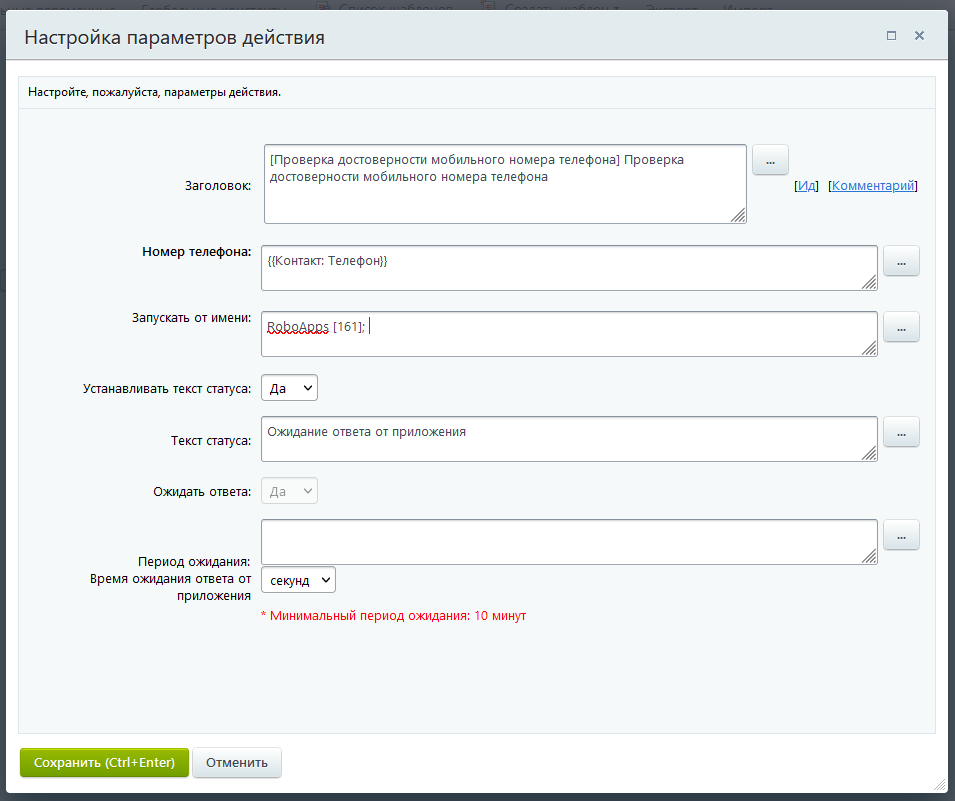Expand the секунд time unit dropdown

click(x=298, y=580)
